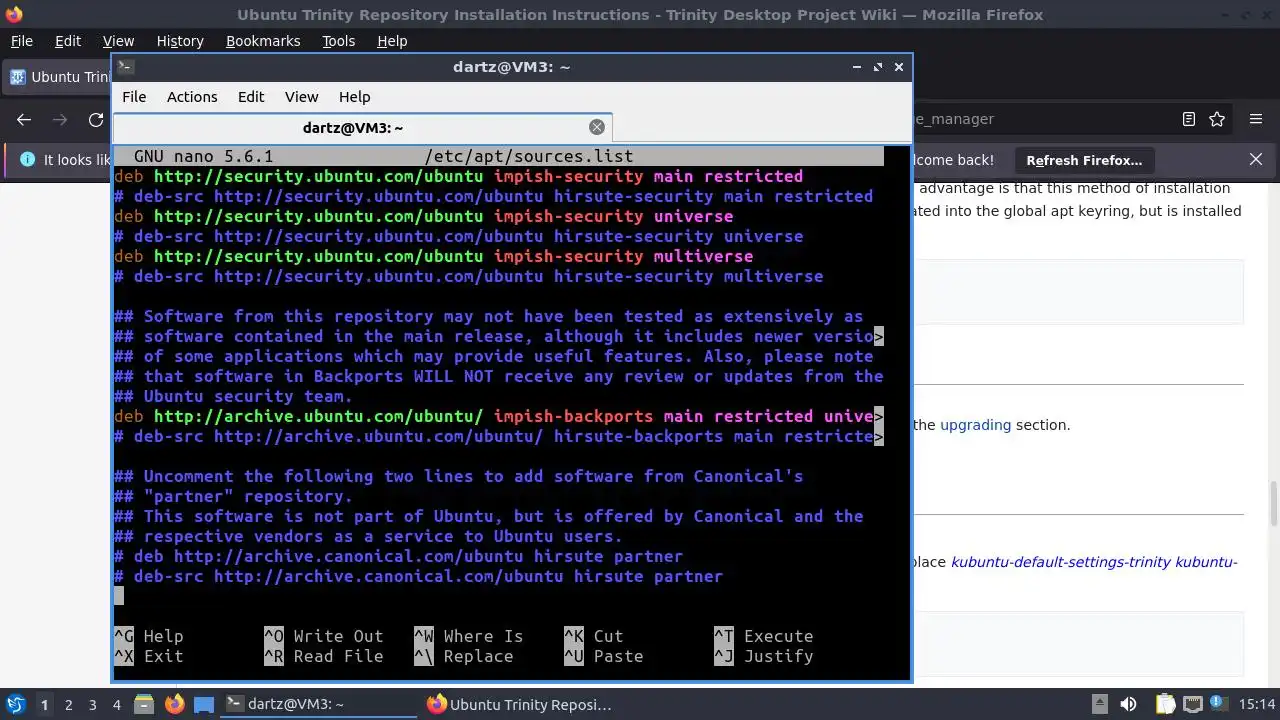The height and width of the screenshot is (720, 1280).
Task: Click ^J Justify nano shortcut
Action: (x=764, y=656)
